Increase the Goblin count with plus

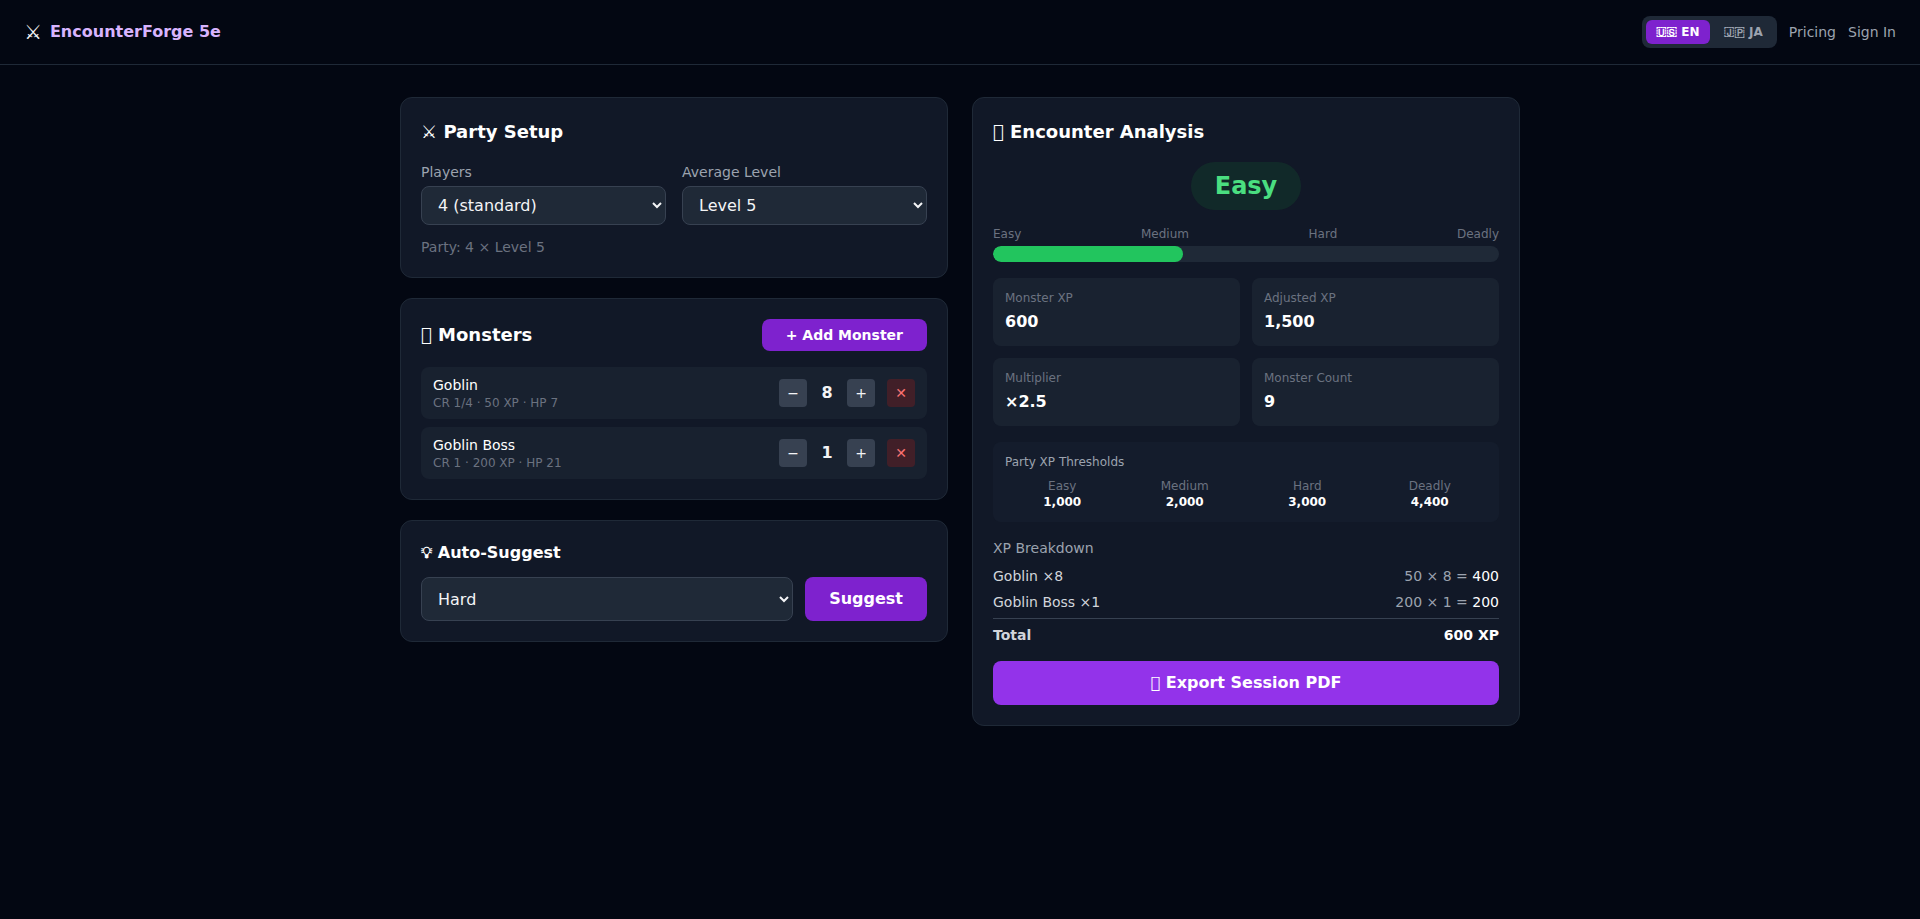point(861,393)
